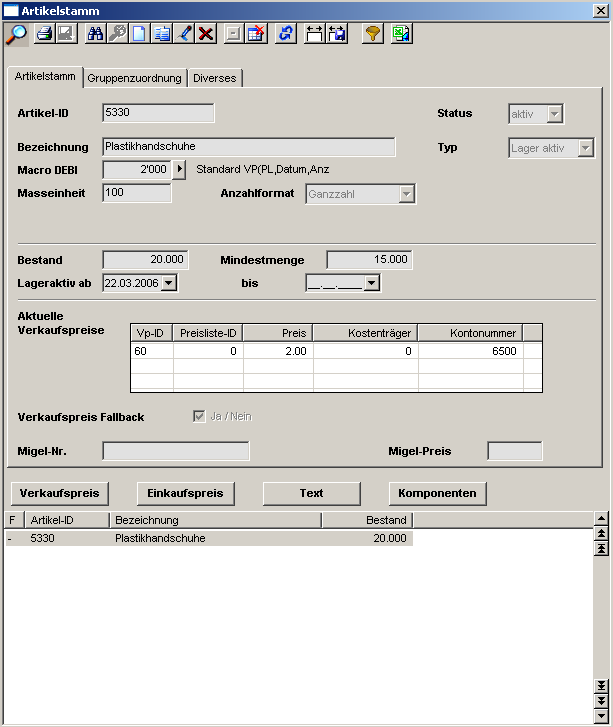Click the page up double-arrow button
The width and height of the screenshot is (613, 727).
[601, 533]
